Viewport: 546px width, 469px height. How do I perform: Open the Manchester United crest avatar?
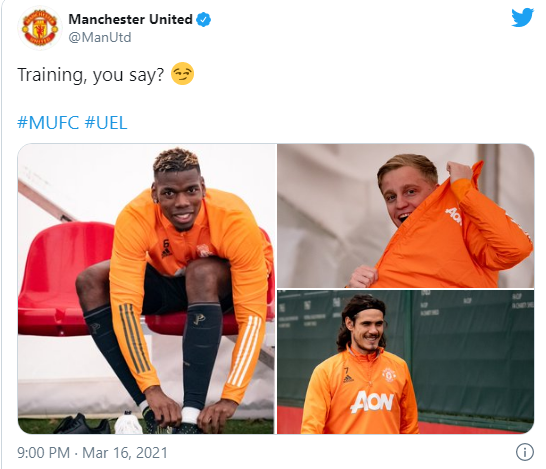[40, 28]
